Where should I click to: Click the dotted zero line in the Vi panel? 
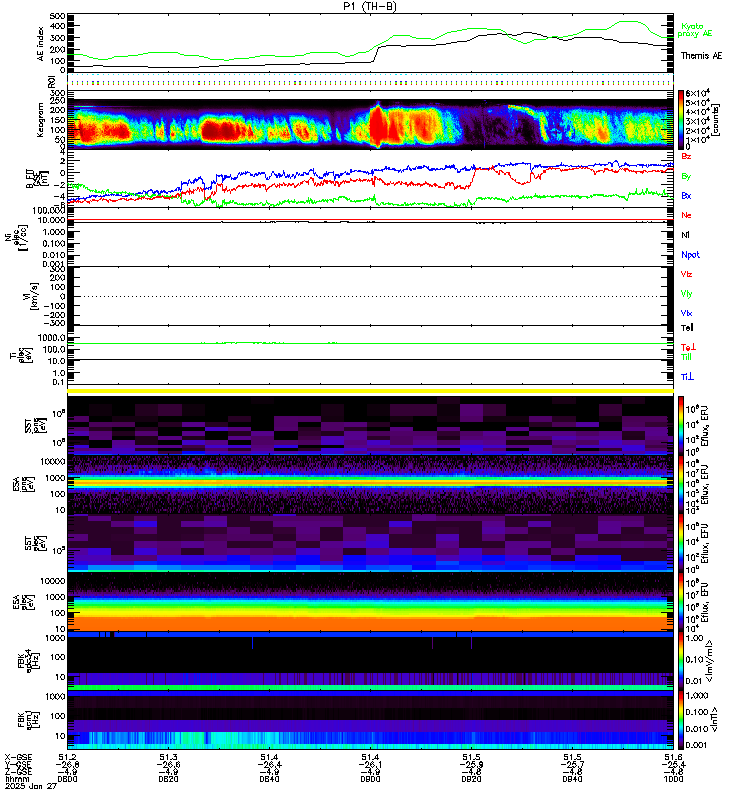tap(370, 296)
